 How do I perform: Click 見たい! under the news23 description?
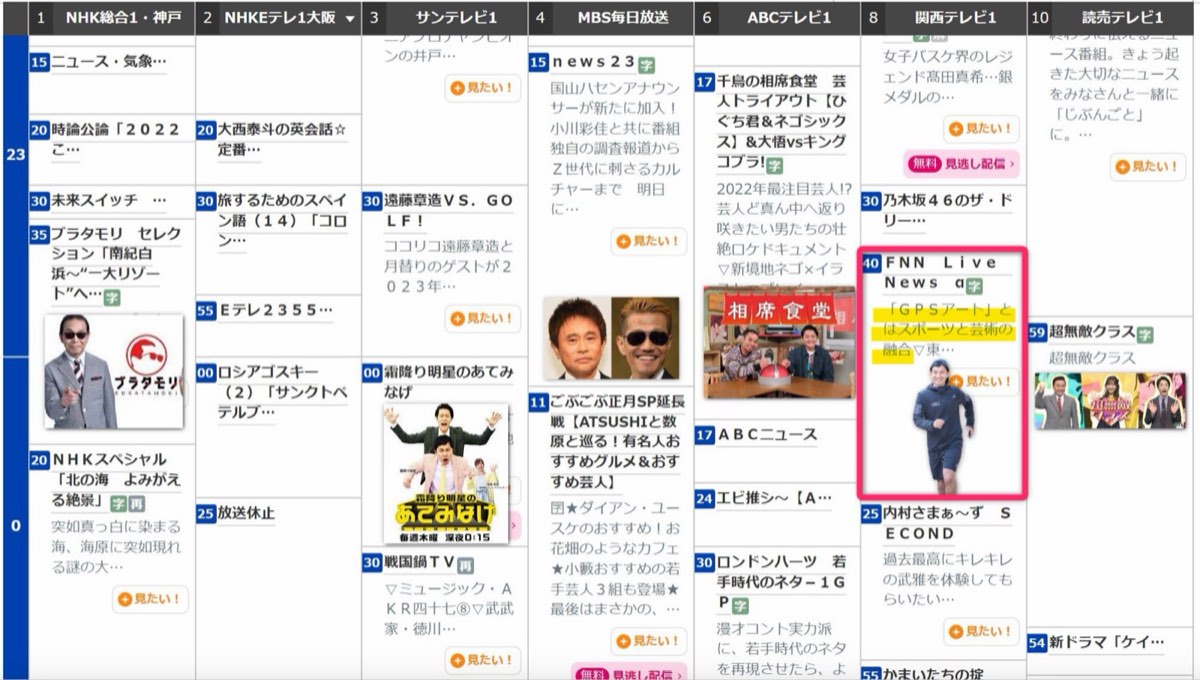pos(649,241)
